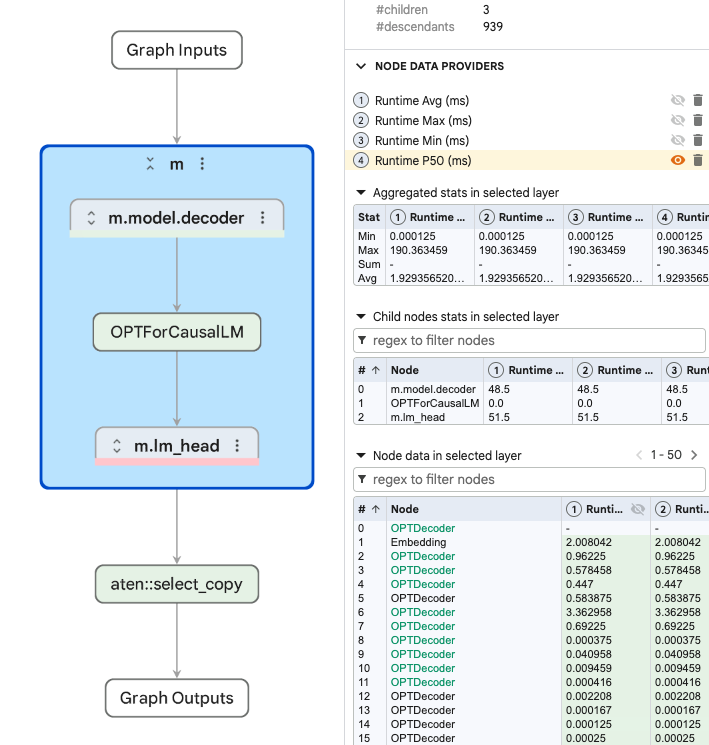Screen dimensions: 709x745
Task: Delete Runtime Max (ms) provider
Action: [698, 120]
